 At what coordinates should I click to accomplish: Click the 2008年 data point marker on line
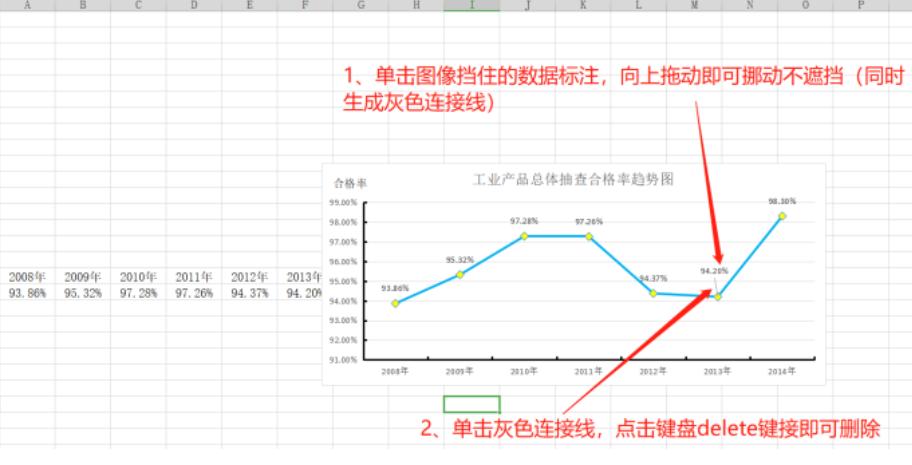(396, 303)
